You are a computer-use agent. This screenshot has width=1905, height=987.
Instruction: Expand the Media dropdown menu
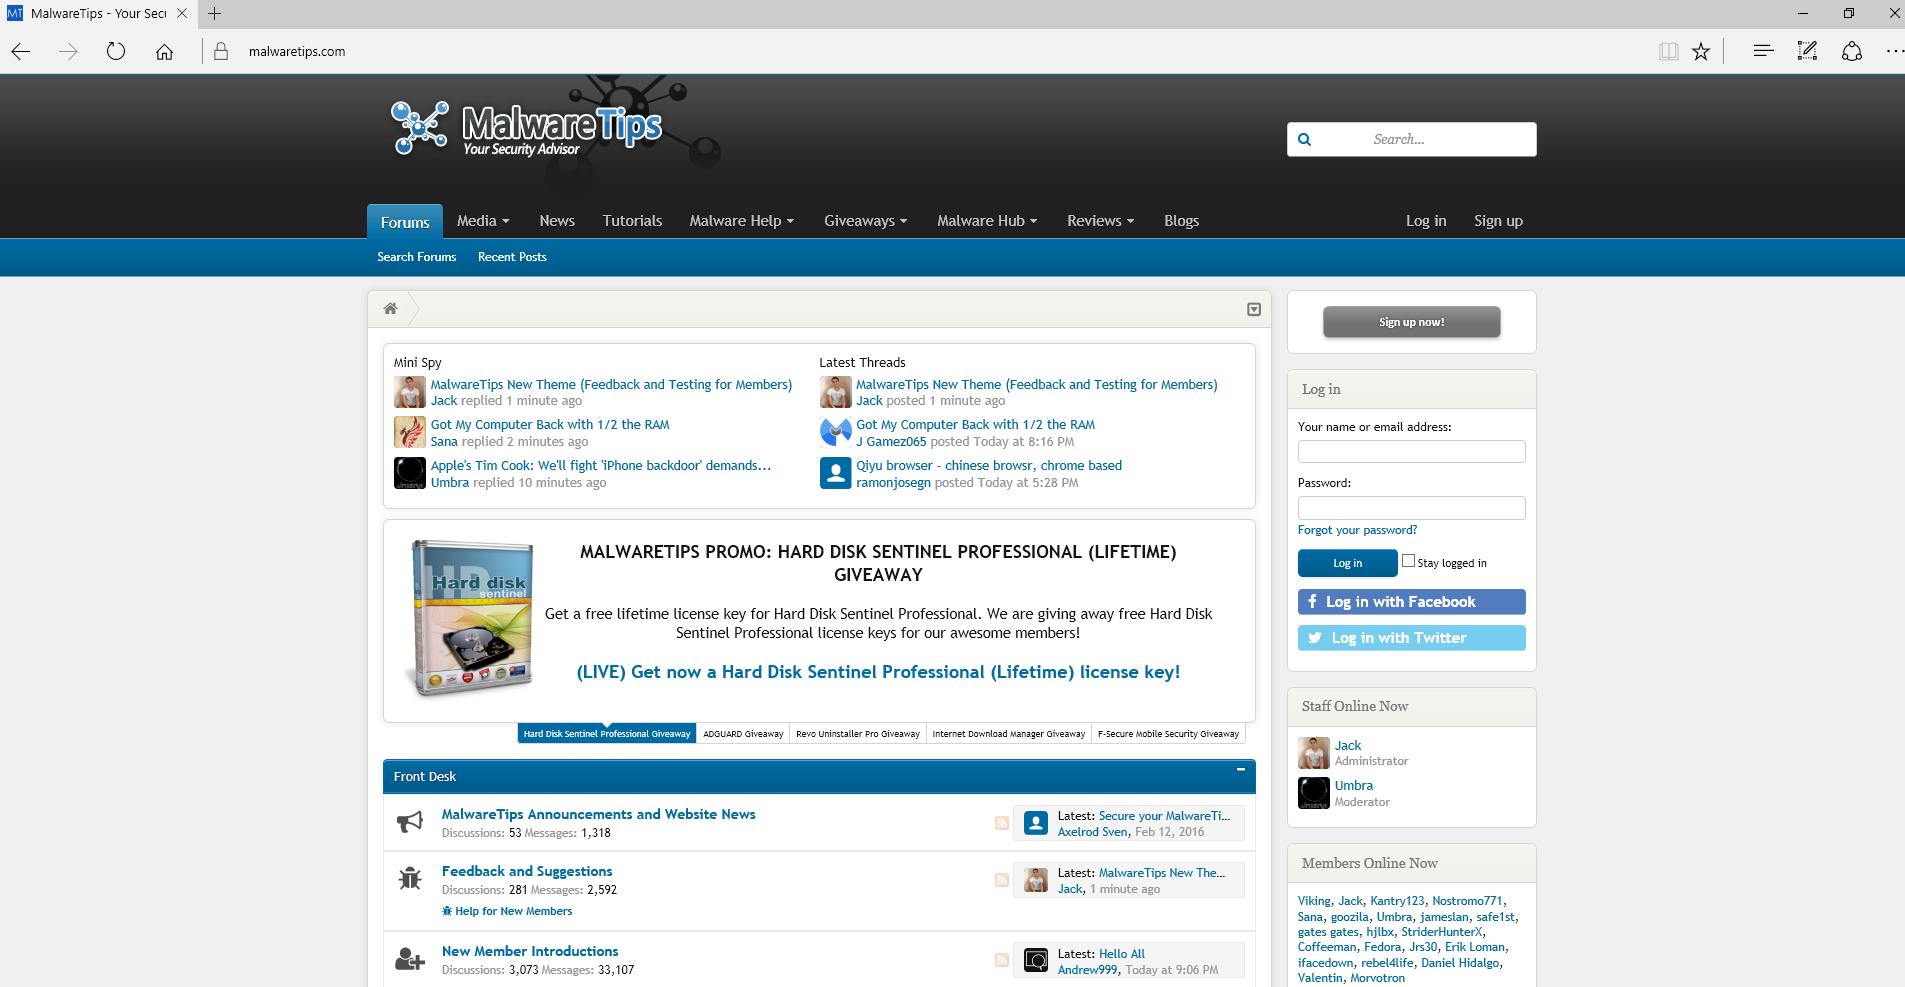point(483,221)
